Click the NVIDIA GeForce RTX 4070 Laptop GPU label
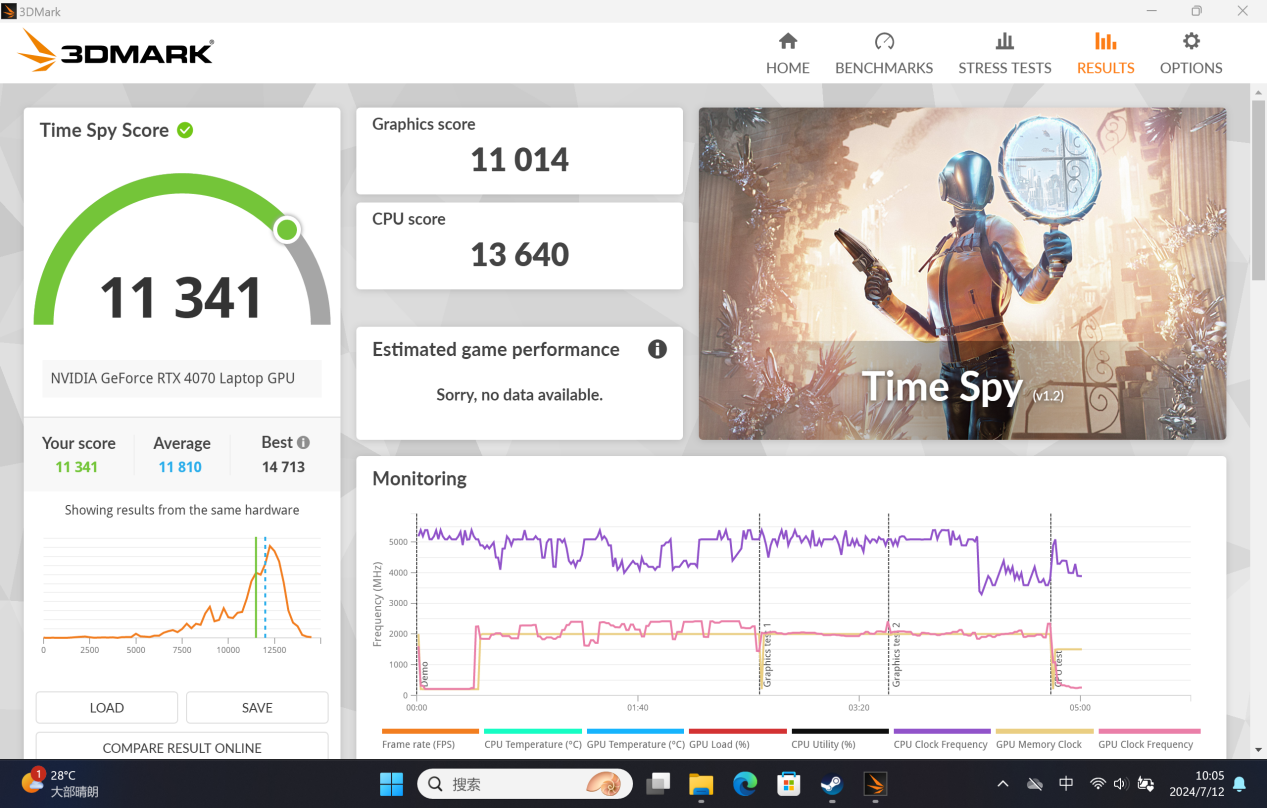1267x808 pixels. (x=173, y=378)
